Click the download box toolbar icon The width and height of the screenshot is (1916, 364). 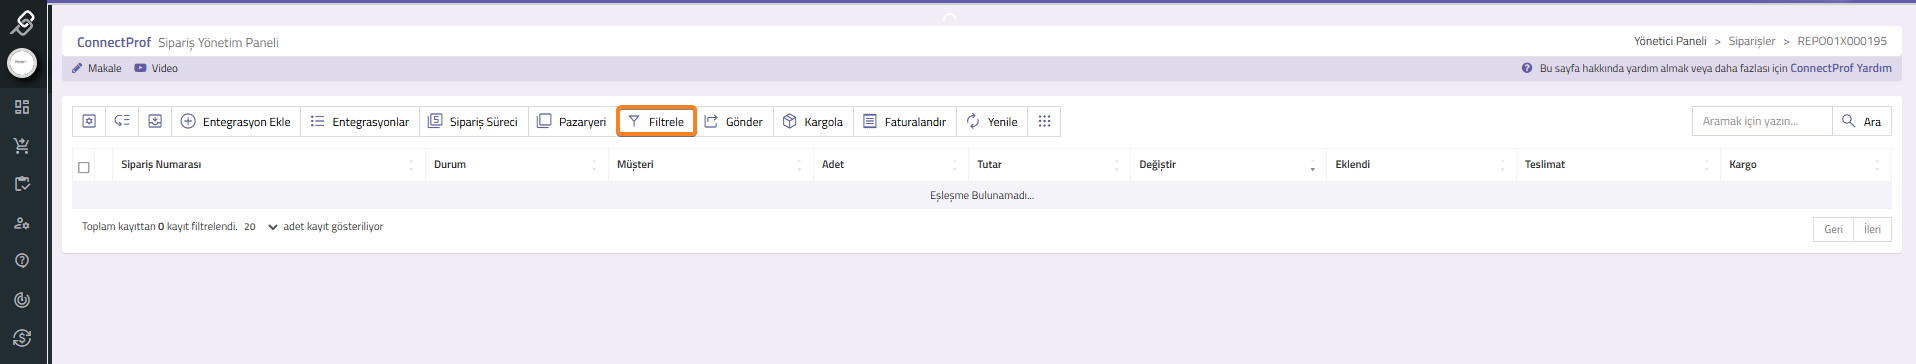pos(155,121)
